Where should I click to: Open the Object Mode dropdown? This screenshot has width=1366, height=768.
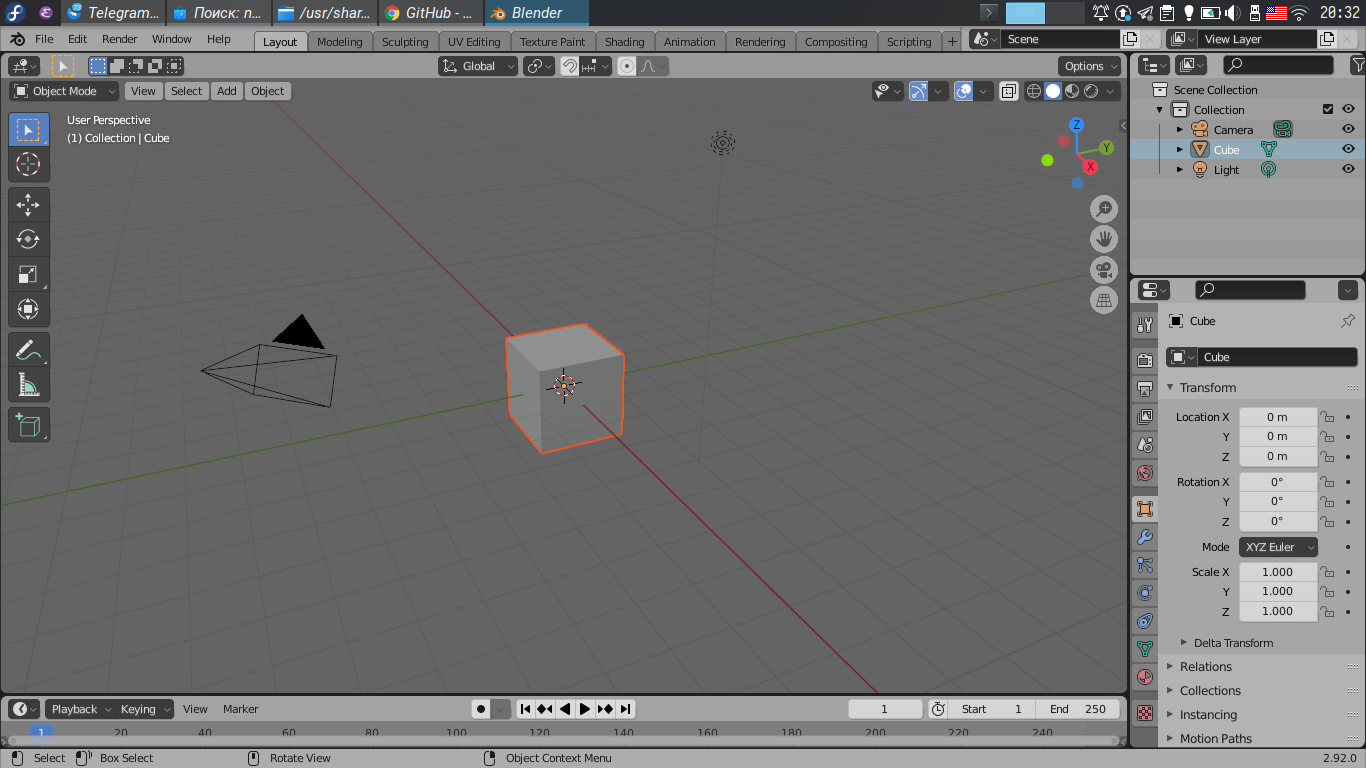click(x=65, y=91)
